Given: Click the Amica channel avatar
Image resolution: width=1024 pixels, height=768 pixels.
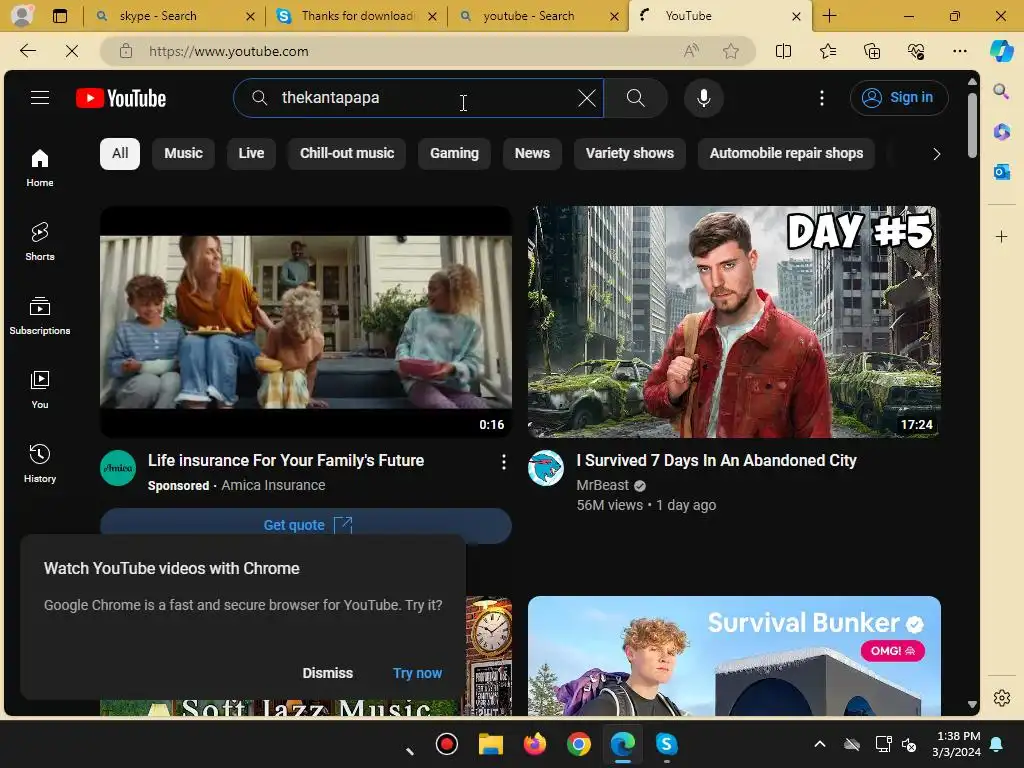Looking at the screenshot, I should pyautogui.click(x=118, y=468).
